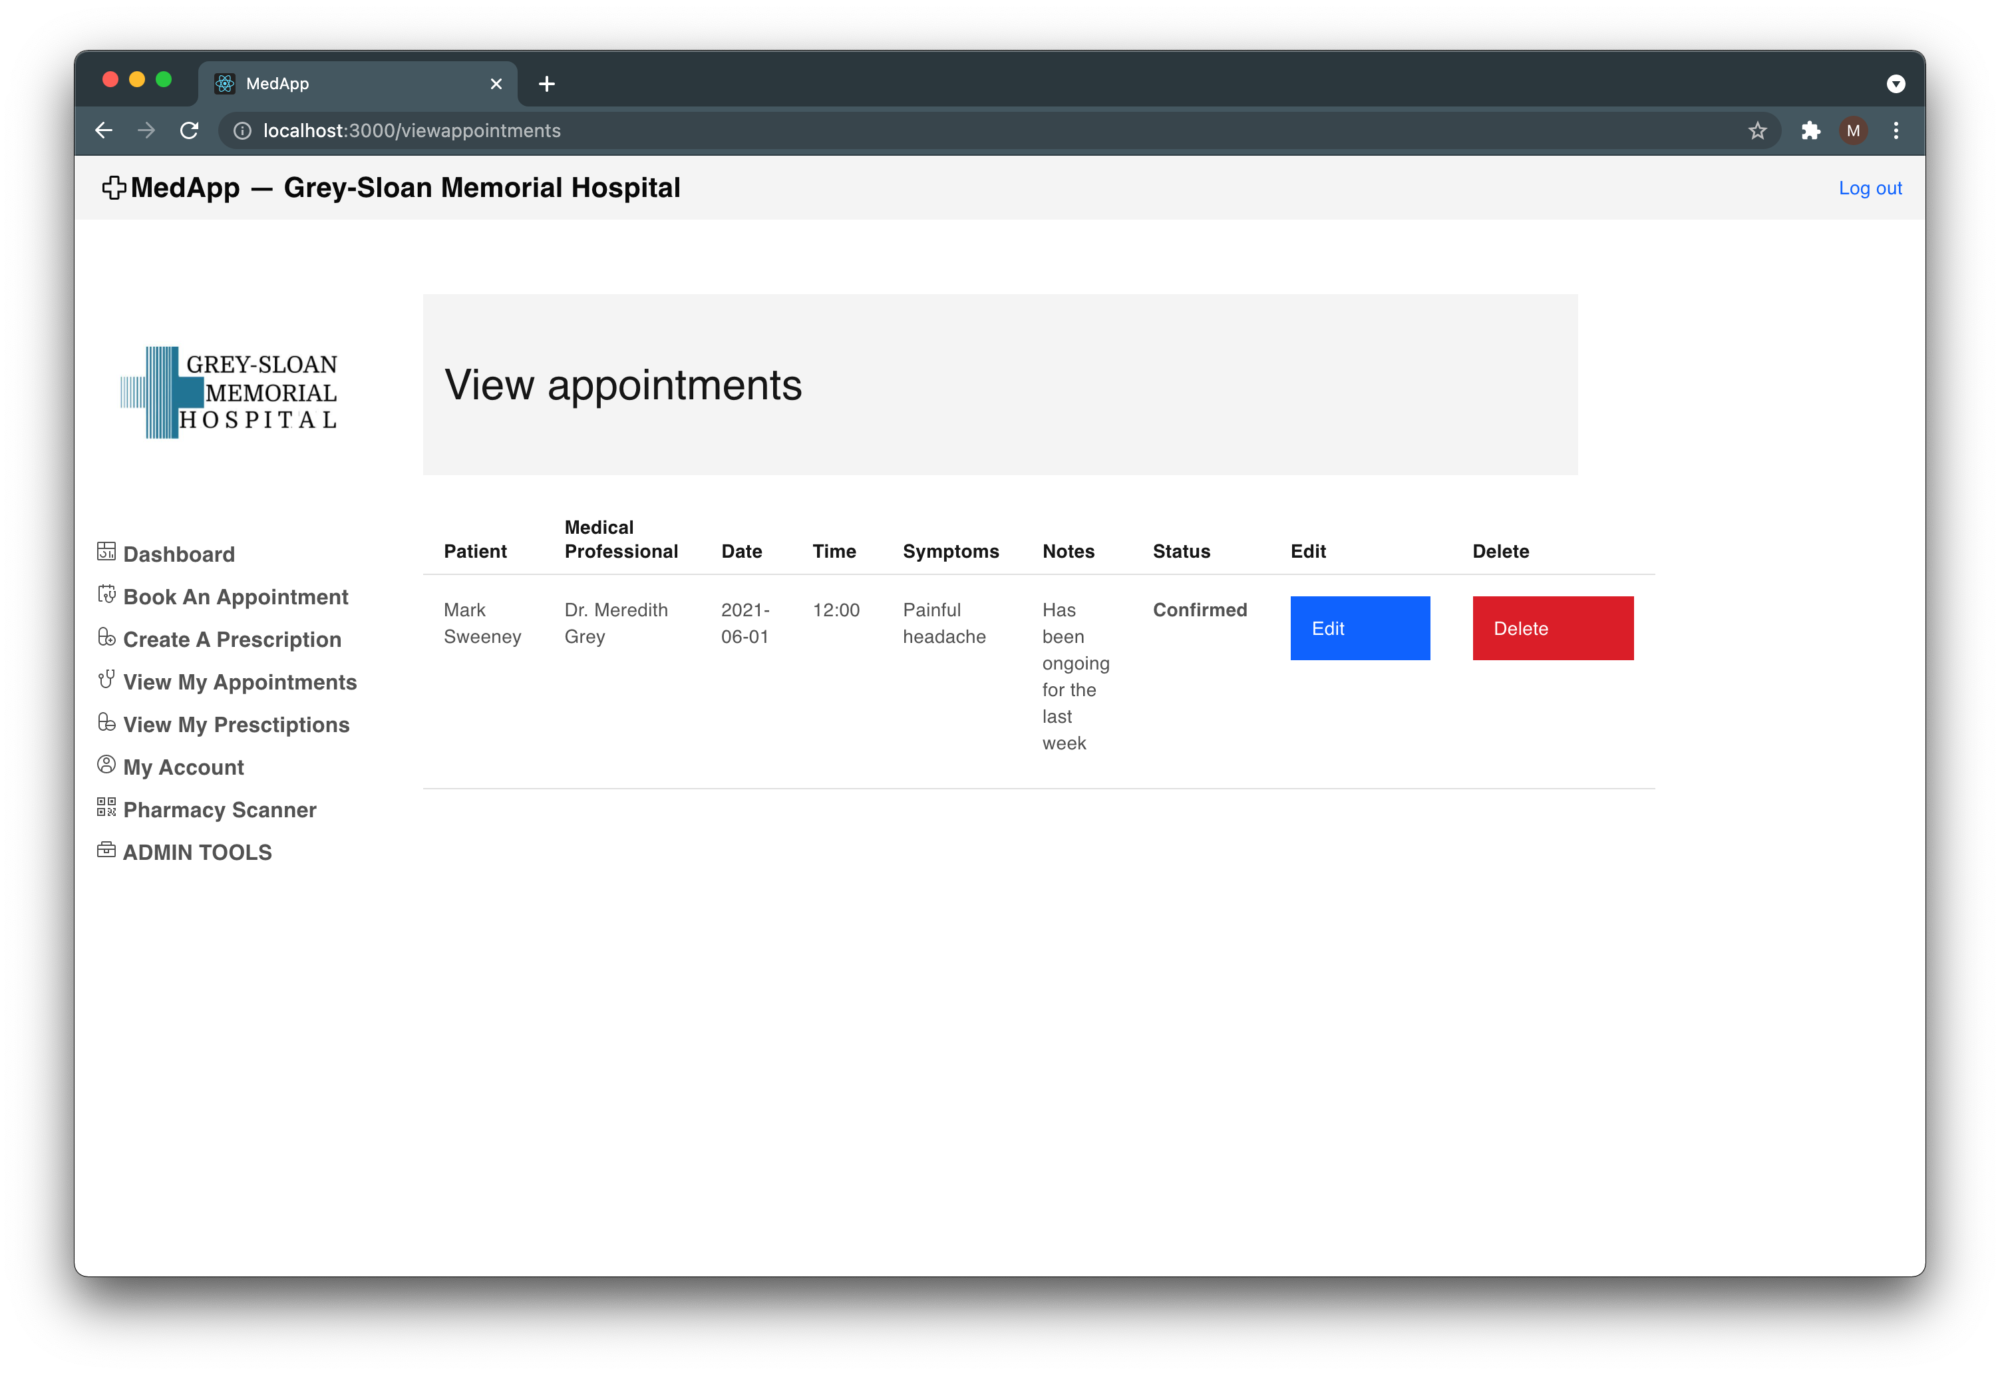2000x1375 pixels.
Task: Open the Chrome three-dot menu
Action: pos(1896,131)
